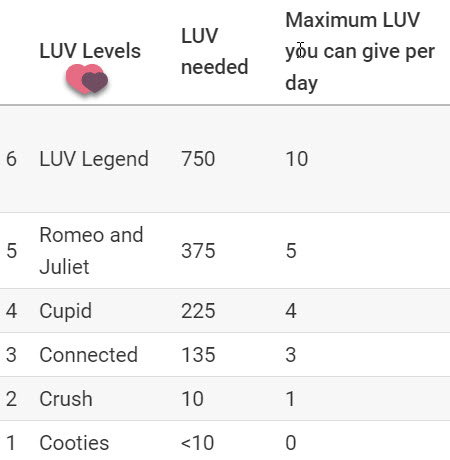Click the Romeo and Juliet level name
This screenshot has height=460, width=450.
pyautogui.click(x=91, y=251)
